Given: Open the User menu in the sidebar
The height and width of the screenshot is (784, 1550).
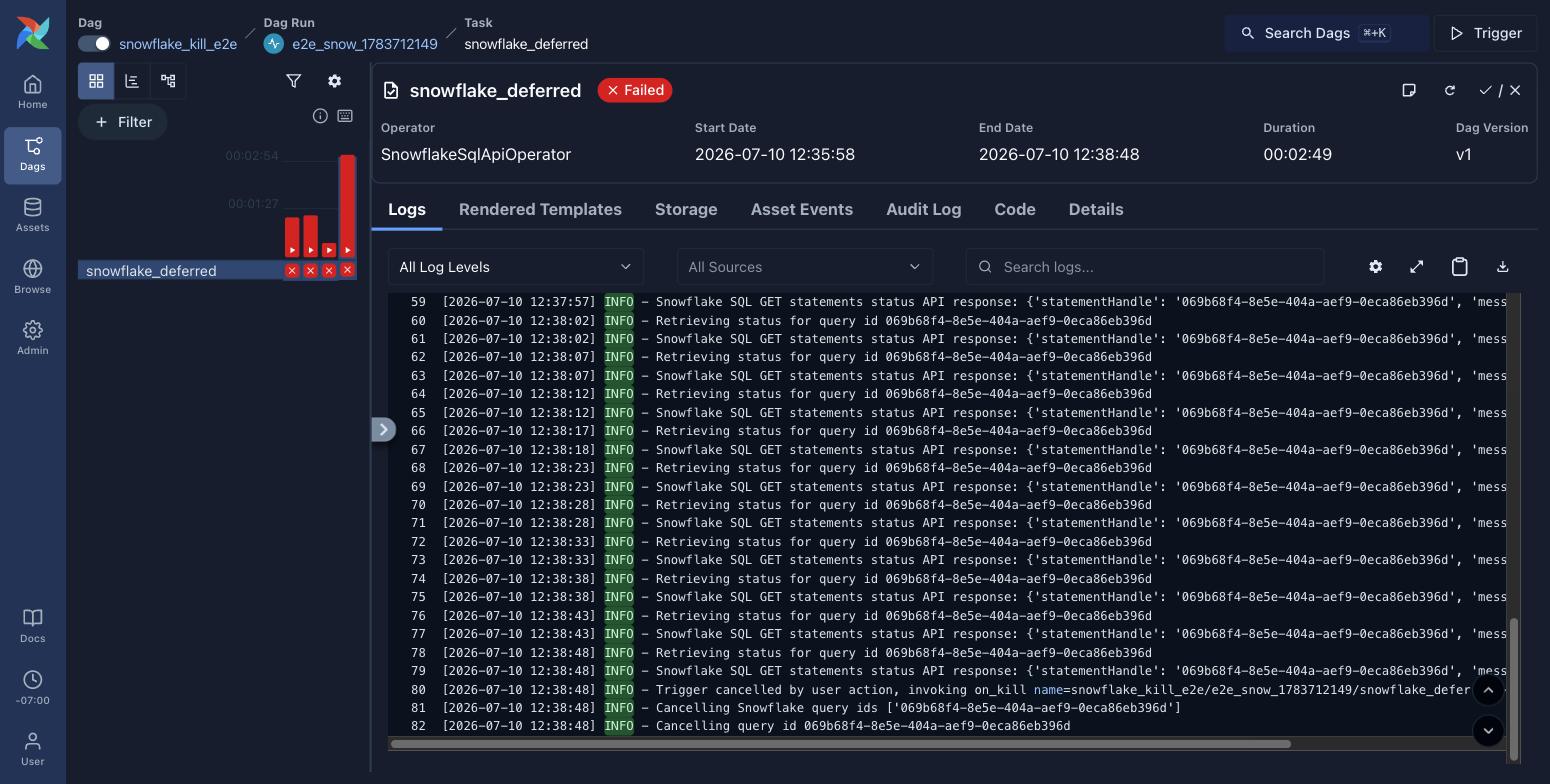Looking at the screenshot, I should tap(33, 749).
